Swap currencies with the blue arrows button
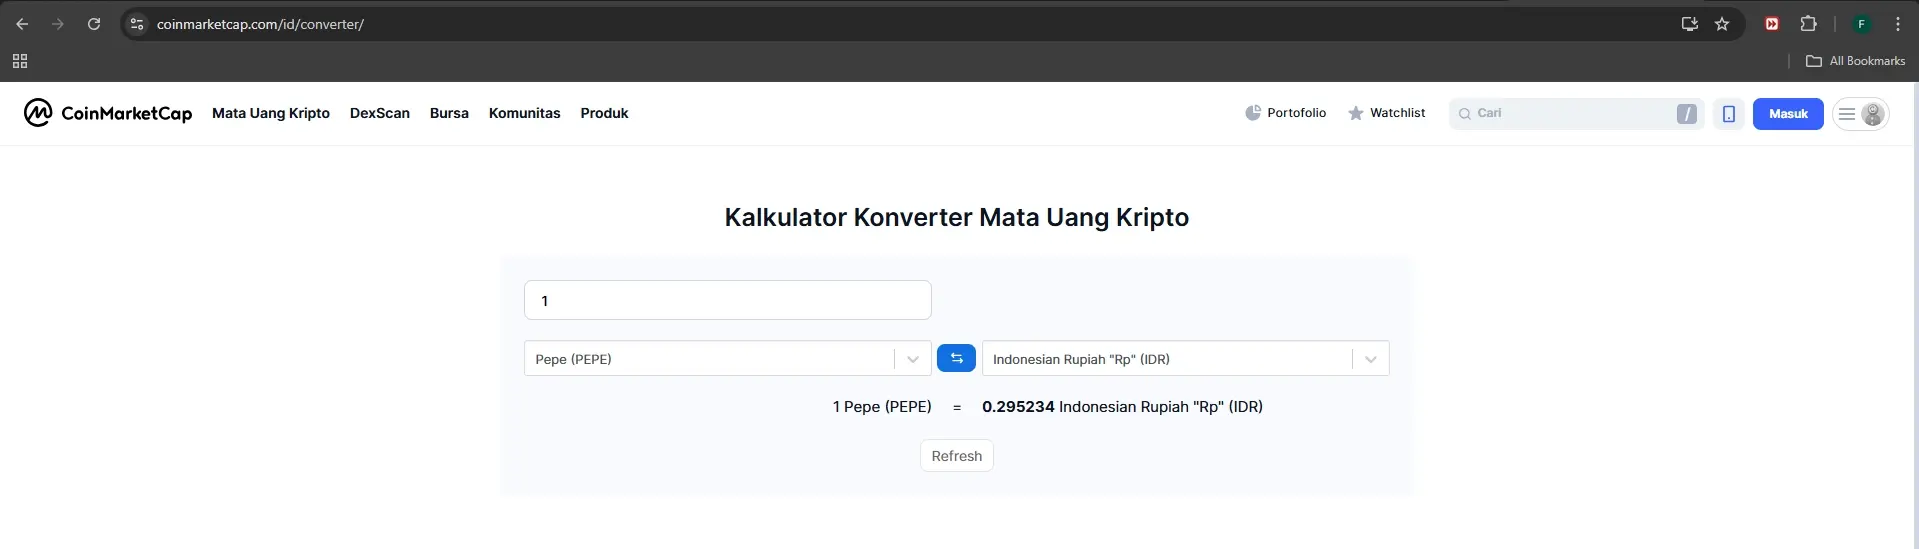 pos(956,358)
